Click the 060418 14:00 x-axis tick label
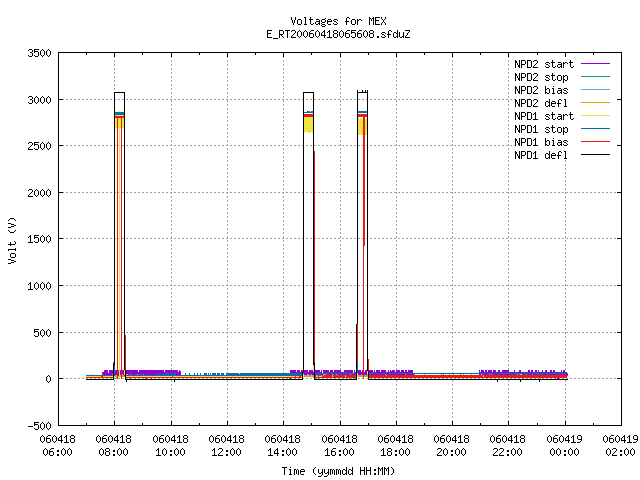 point(282,446)
